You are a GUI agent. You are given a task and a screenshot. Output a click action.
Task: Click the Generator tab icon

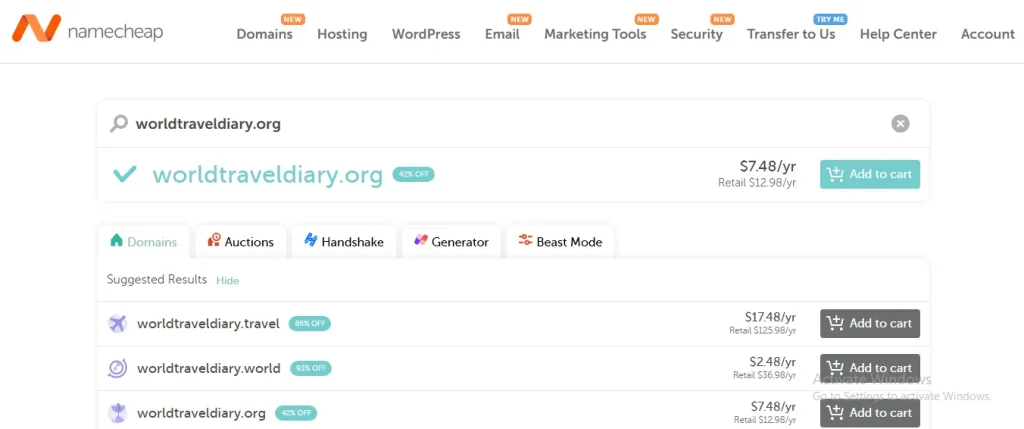(x=421, y=240)
